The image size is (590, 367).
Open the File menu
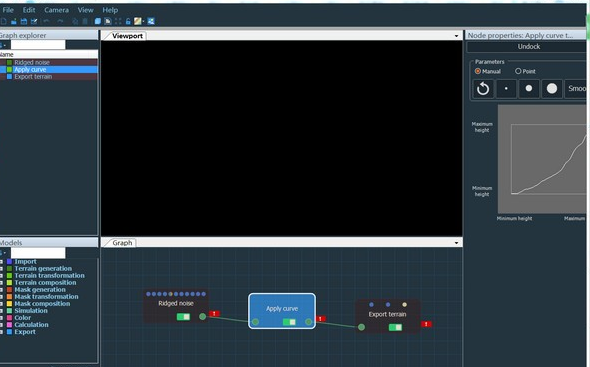pyautogui.click(x=8, y=10)
